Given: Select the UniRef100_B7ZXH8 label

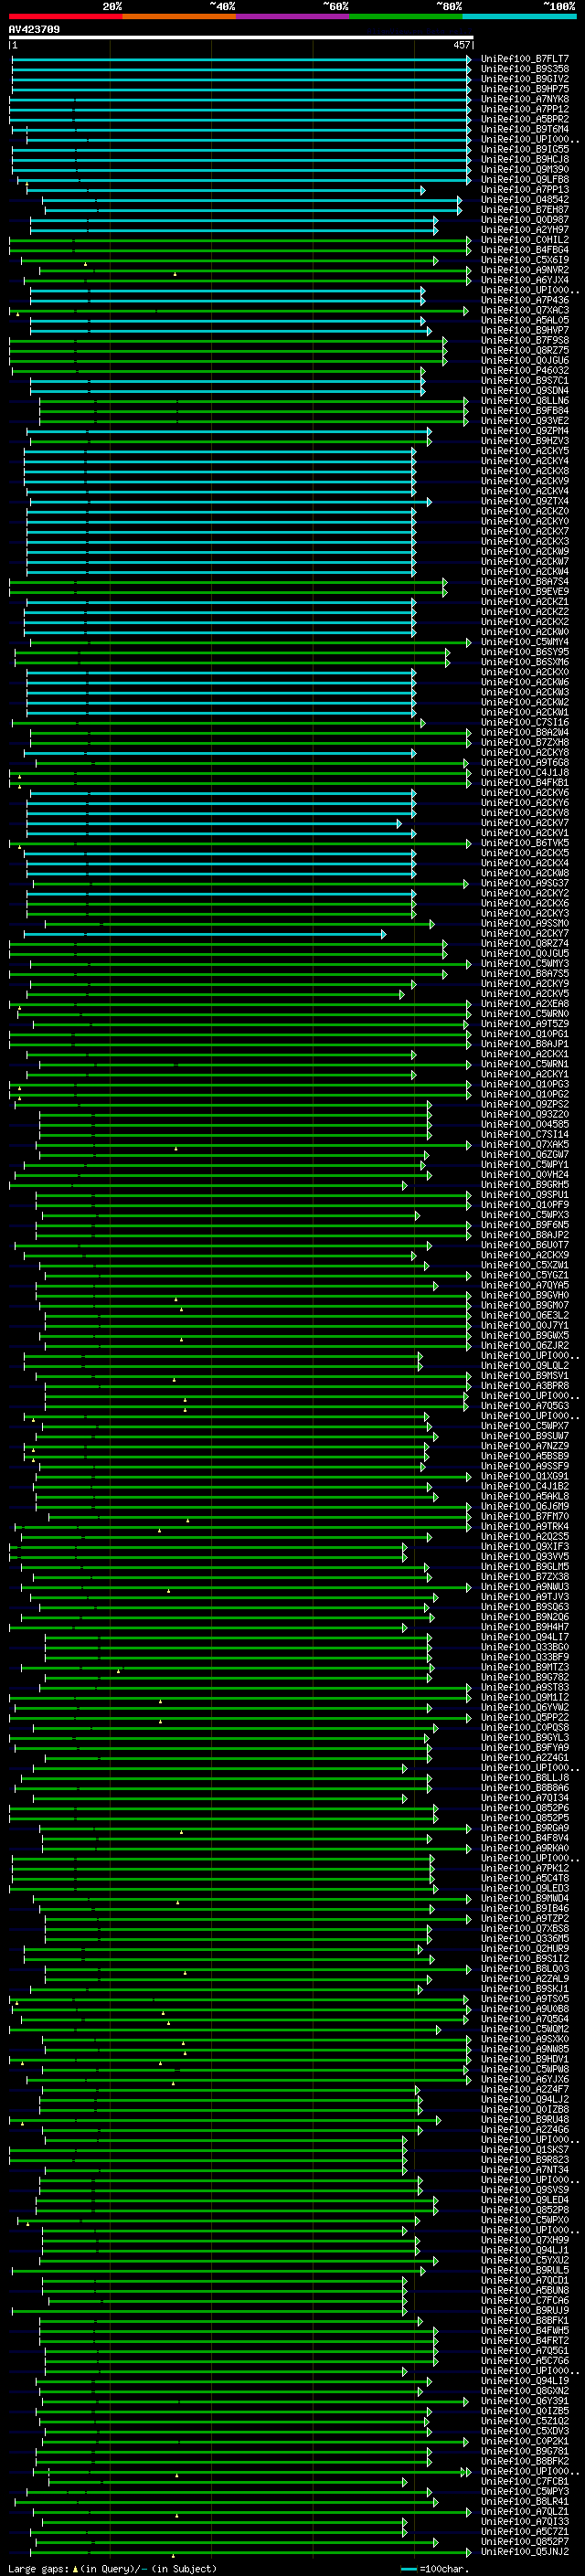Looking at the screenshot, I should point(524,742).
